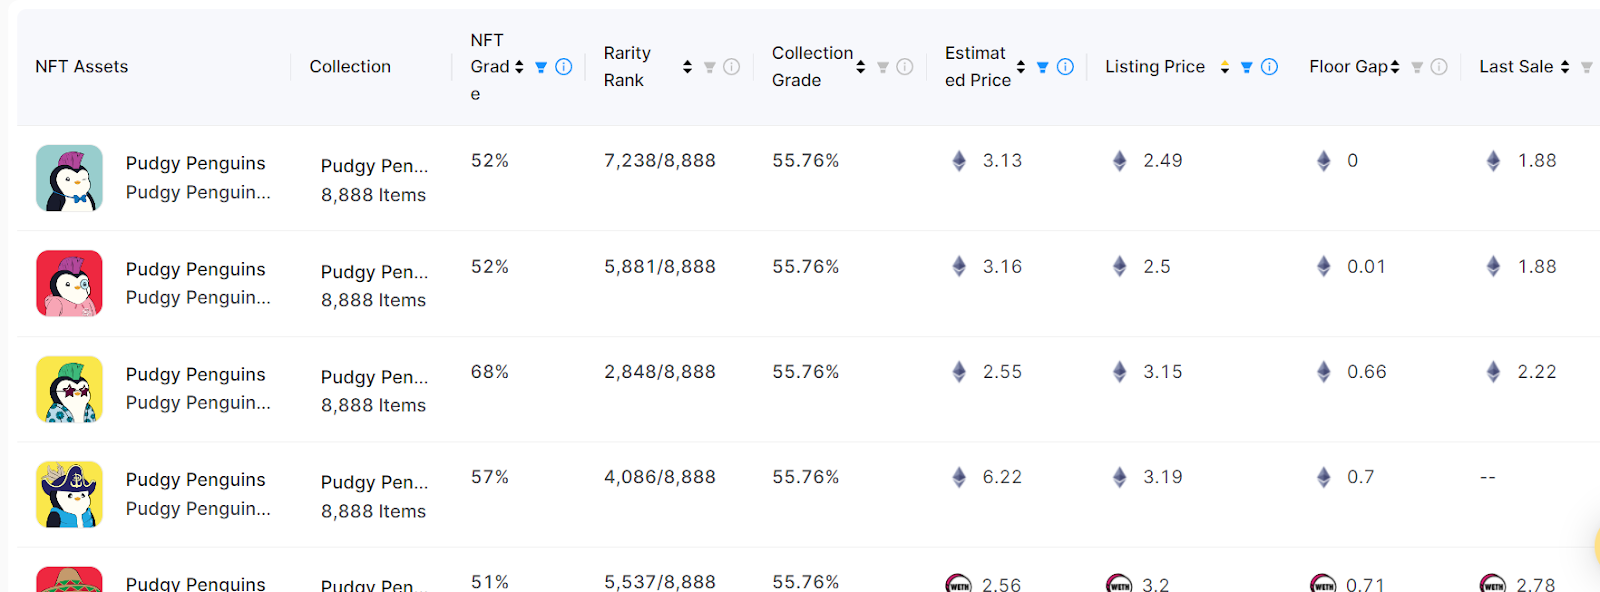The width and height of the screenshot is (1600, 592).
Task: Open the Rarity Rank filter icon
Action: (709, 67)
